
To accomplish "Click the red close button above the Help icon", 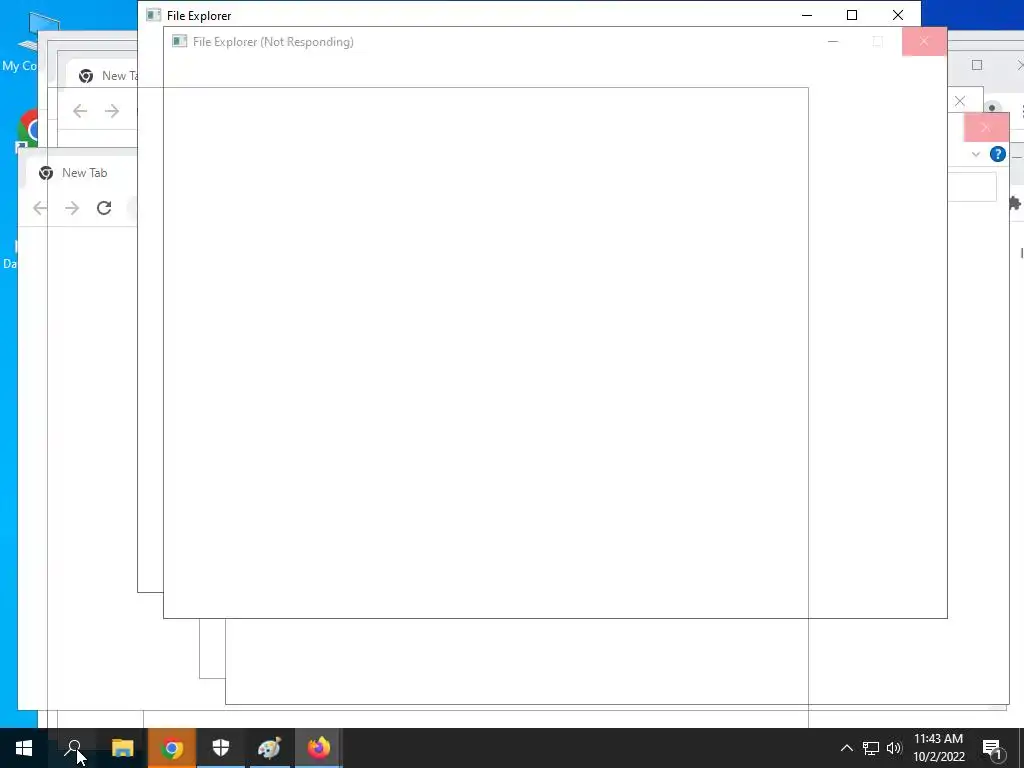I will pyautogui.click(x=986, y=127).
